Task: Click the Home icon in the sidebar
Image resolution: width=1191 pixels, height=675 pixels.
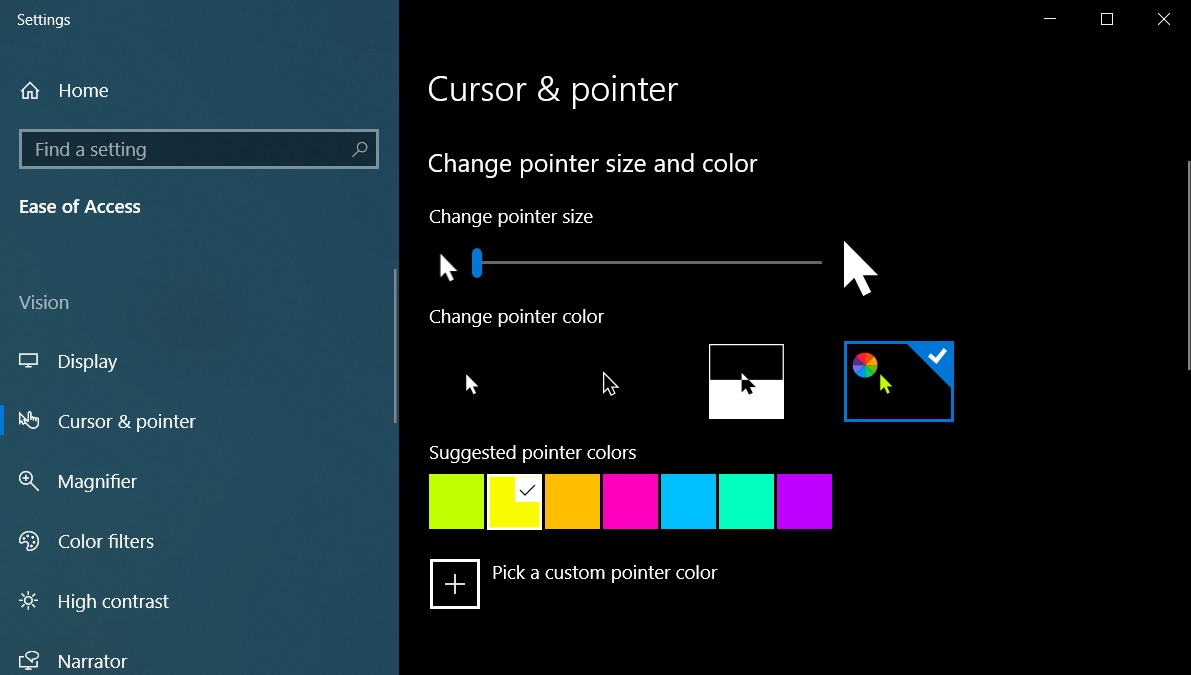Action: click(30, 90)
